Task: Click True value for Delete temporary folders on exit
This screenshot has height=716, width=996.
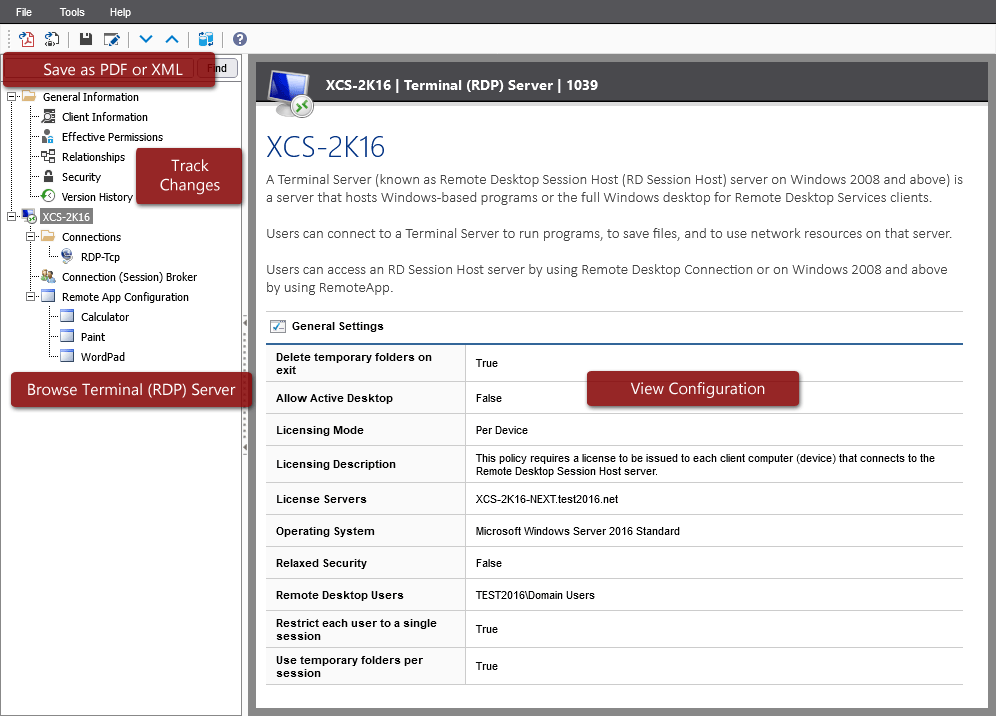Action: [x=487, y=363]
